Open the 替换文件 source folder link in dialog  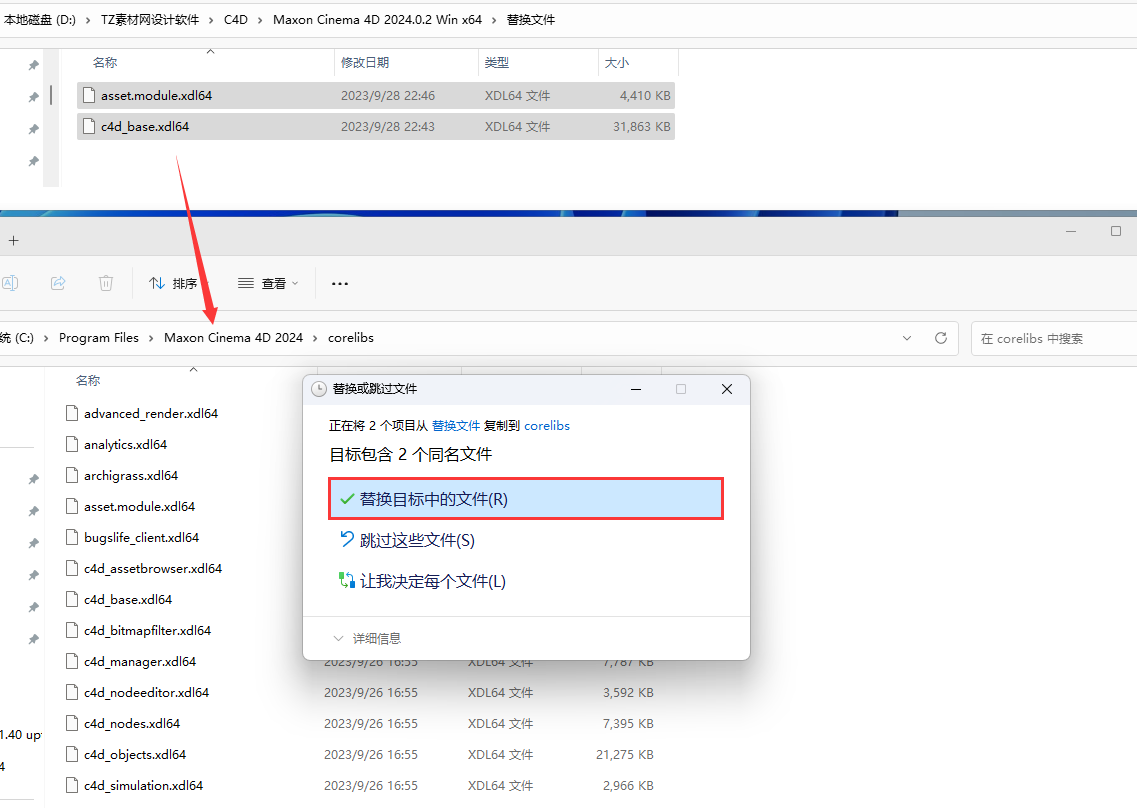click(455, 426)
